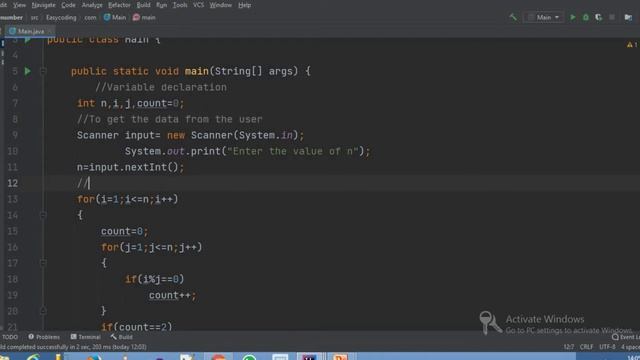Collapse the outer for-loop fold marker at line 14

43,215
